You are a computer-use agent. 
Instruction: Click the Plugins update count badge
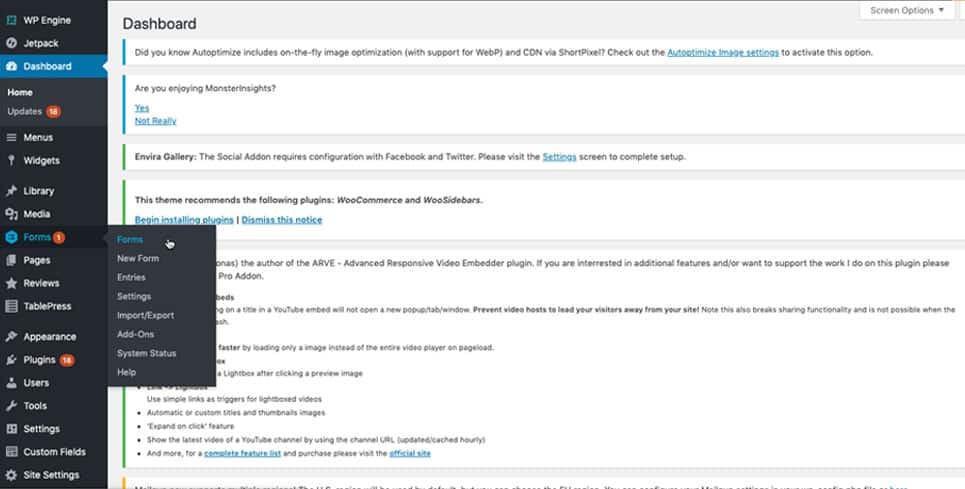[x=67, y=360]
